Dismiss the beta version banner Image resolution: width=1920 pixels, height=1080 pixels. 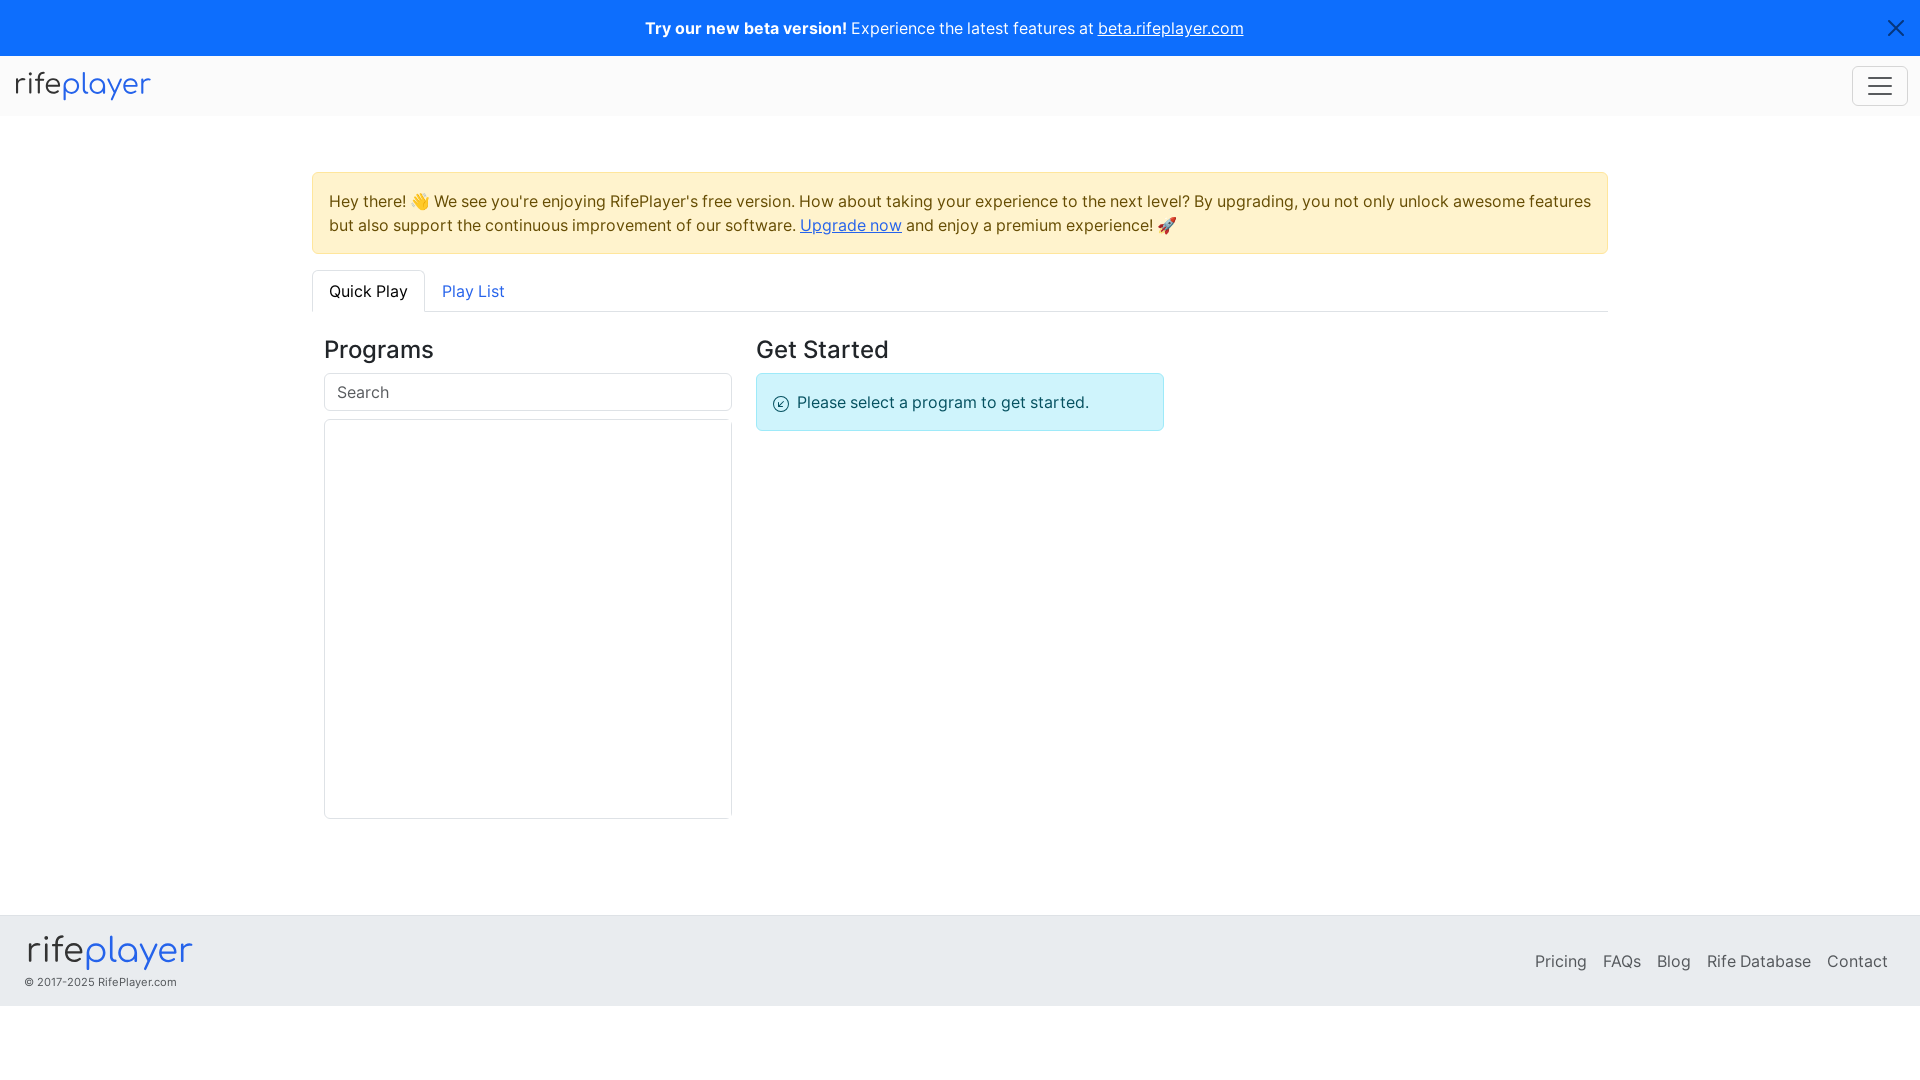point(1895,28)
